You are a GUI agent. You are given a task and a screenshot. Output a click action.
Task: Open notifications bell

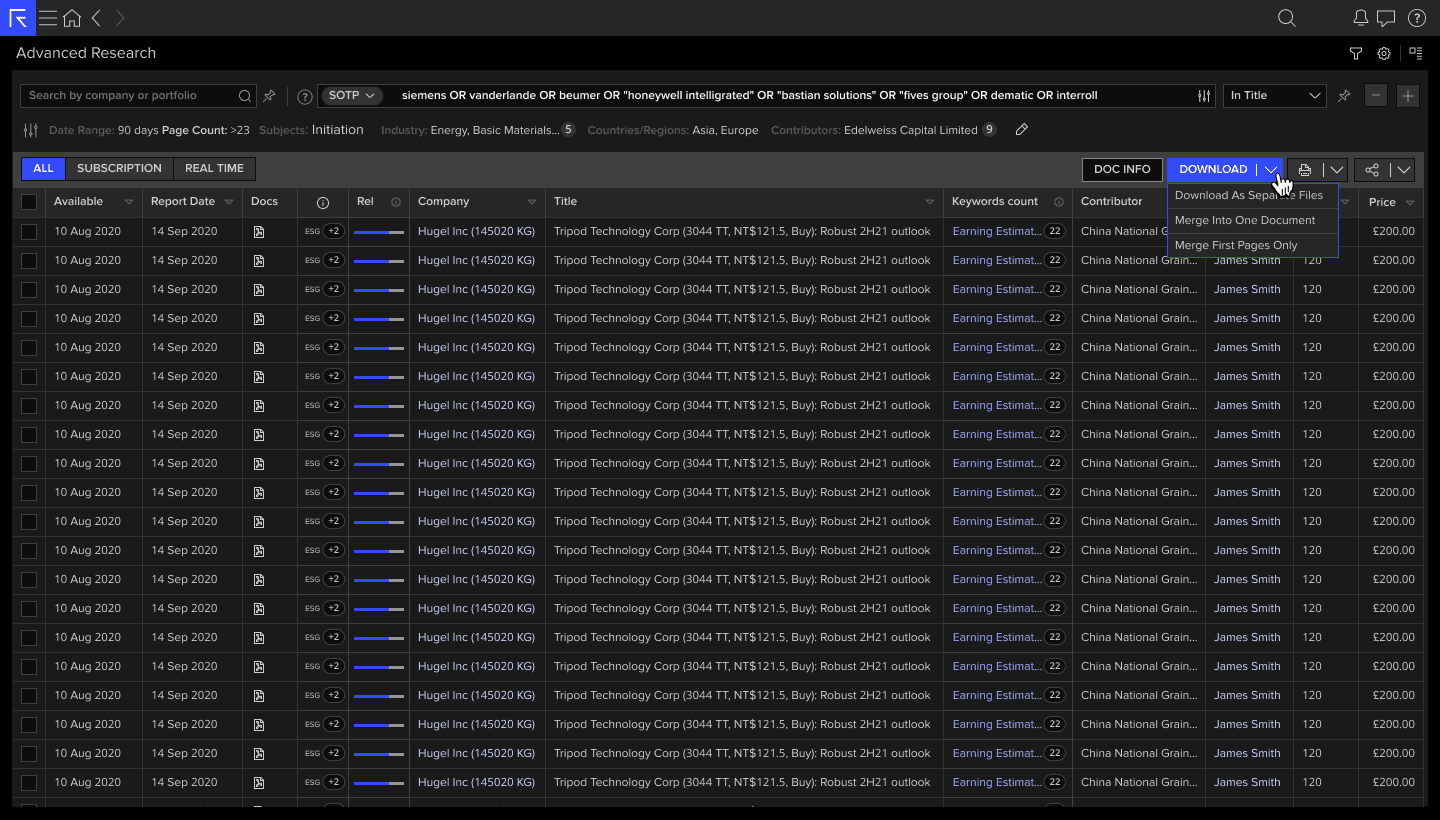pyautogui.click(x=1360, y=18)
